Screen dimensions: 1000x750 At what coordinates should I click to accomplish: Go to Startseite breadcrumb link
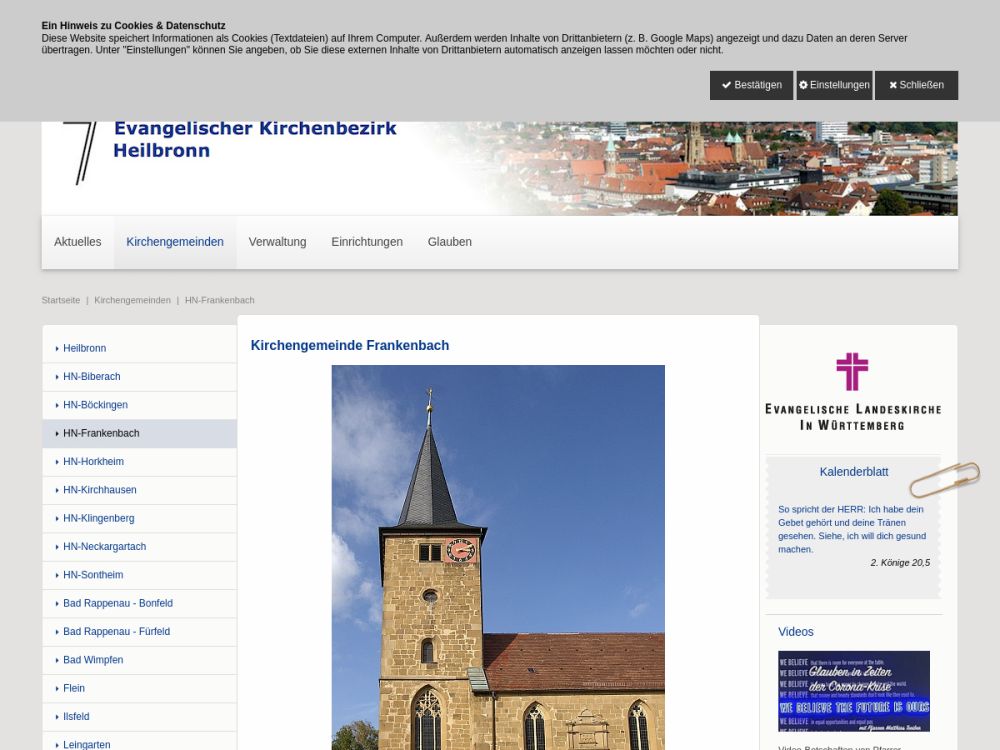(x=61, y=300)
